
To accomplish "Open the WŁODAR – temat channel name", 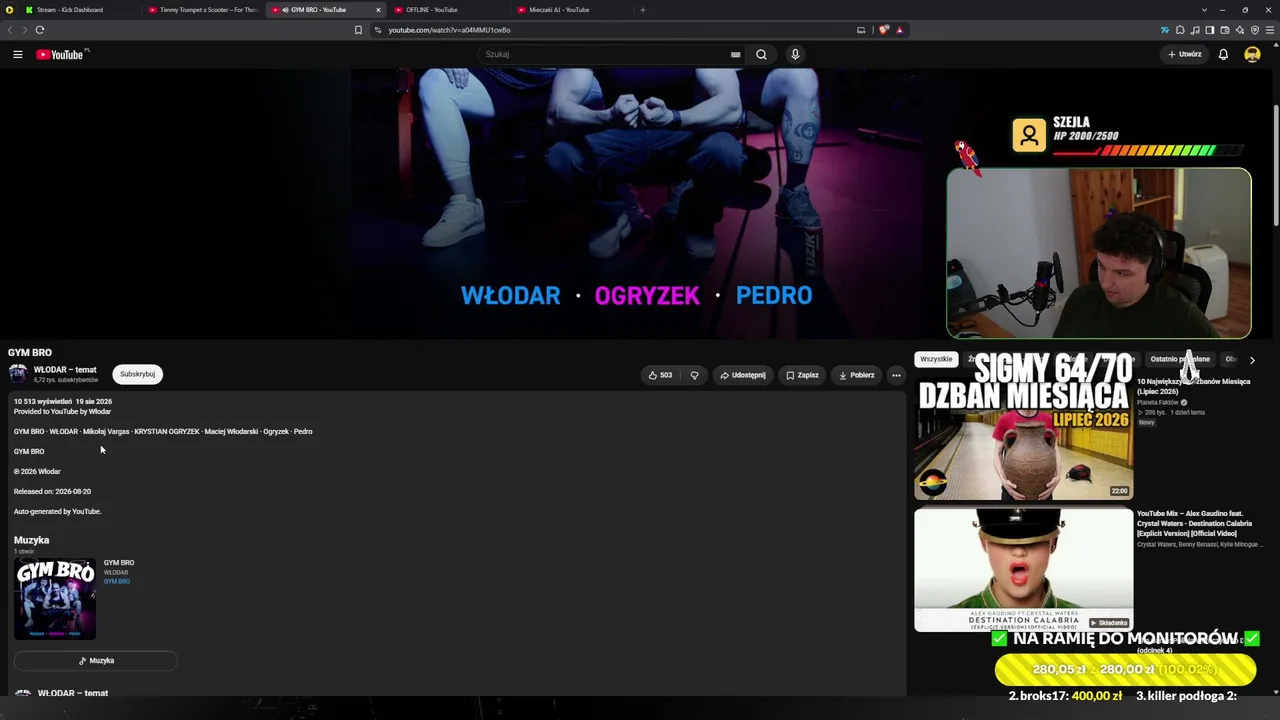I will click(65, 370).
